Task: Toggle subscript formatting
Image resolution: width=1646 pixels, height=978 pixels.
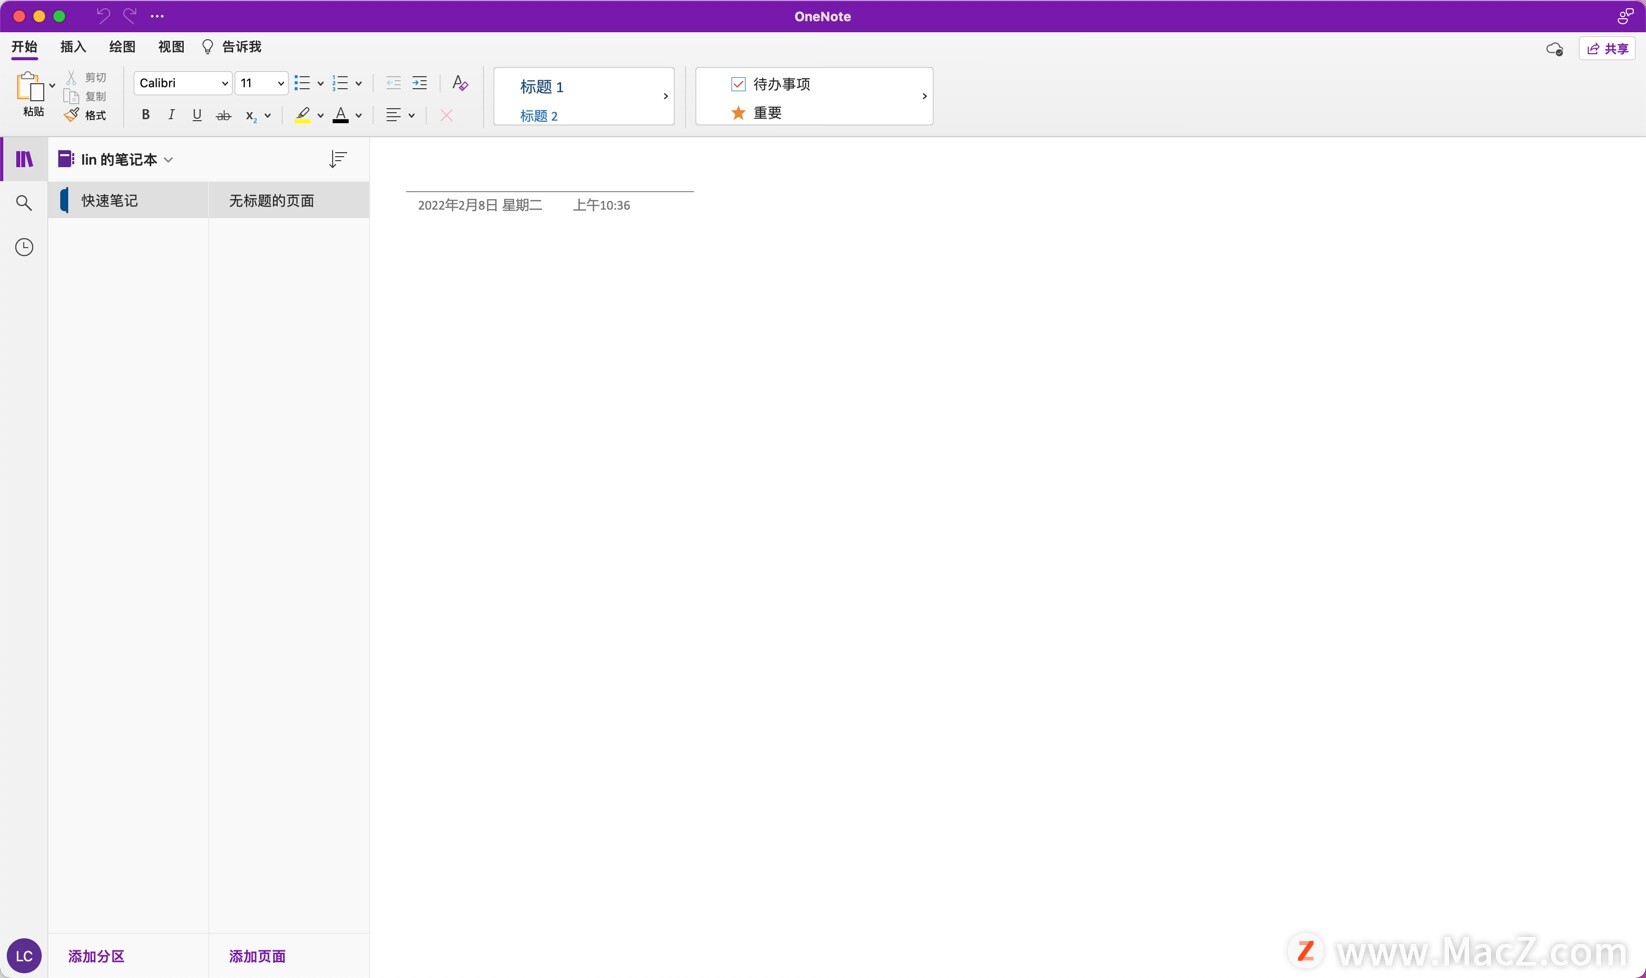Action: click(251, 116)
